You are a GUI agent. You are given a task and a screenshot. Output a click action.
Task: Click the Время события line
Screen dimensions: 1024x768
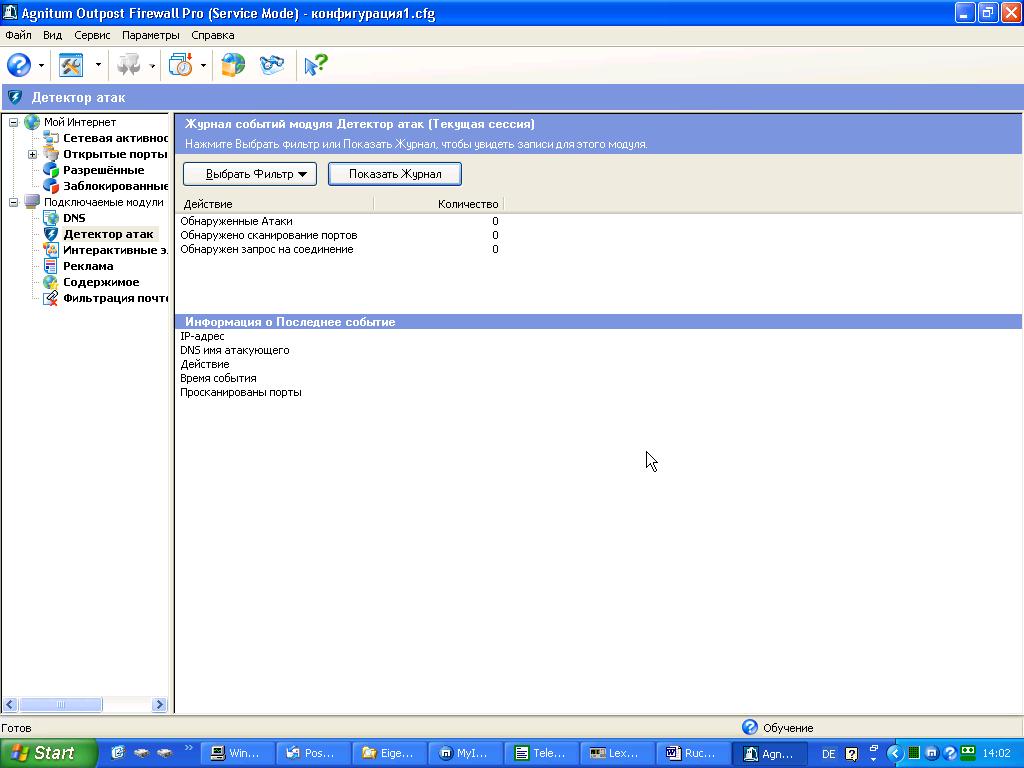(218, 379)
